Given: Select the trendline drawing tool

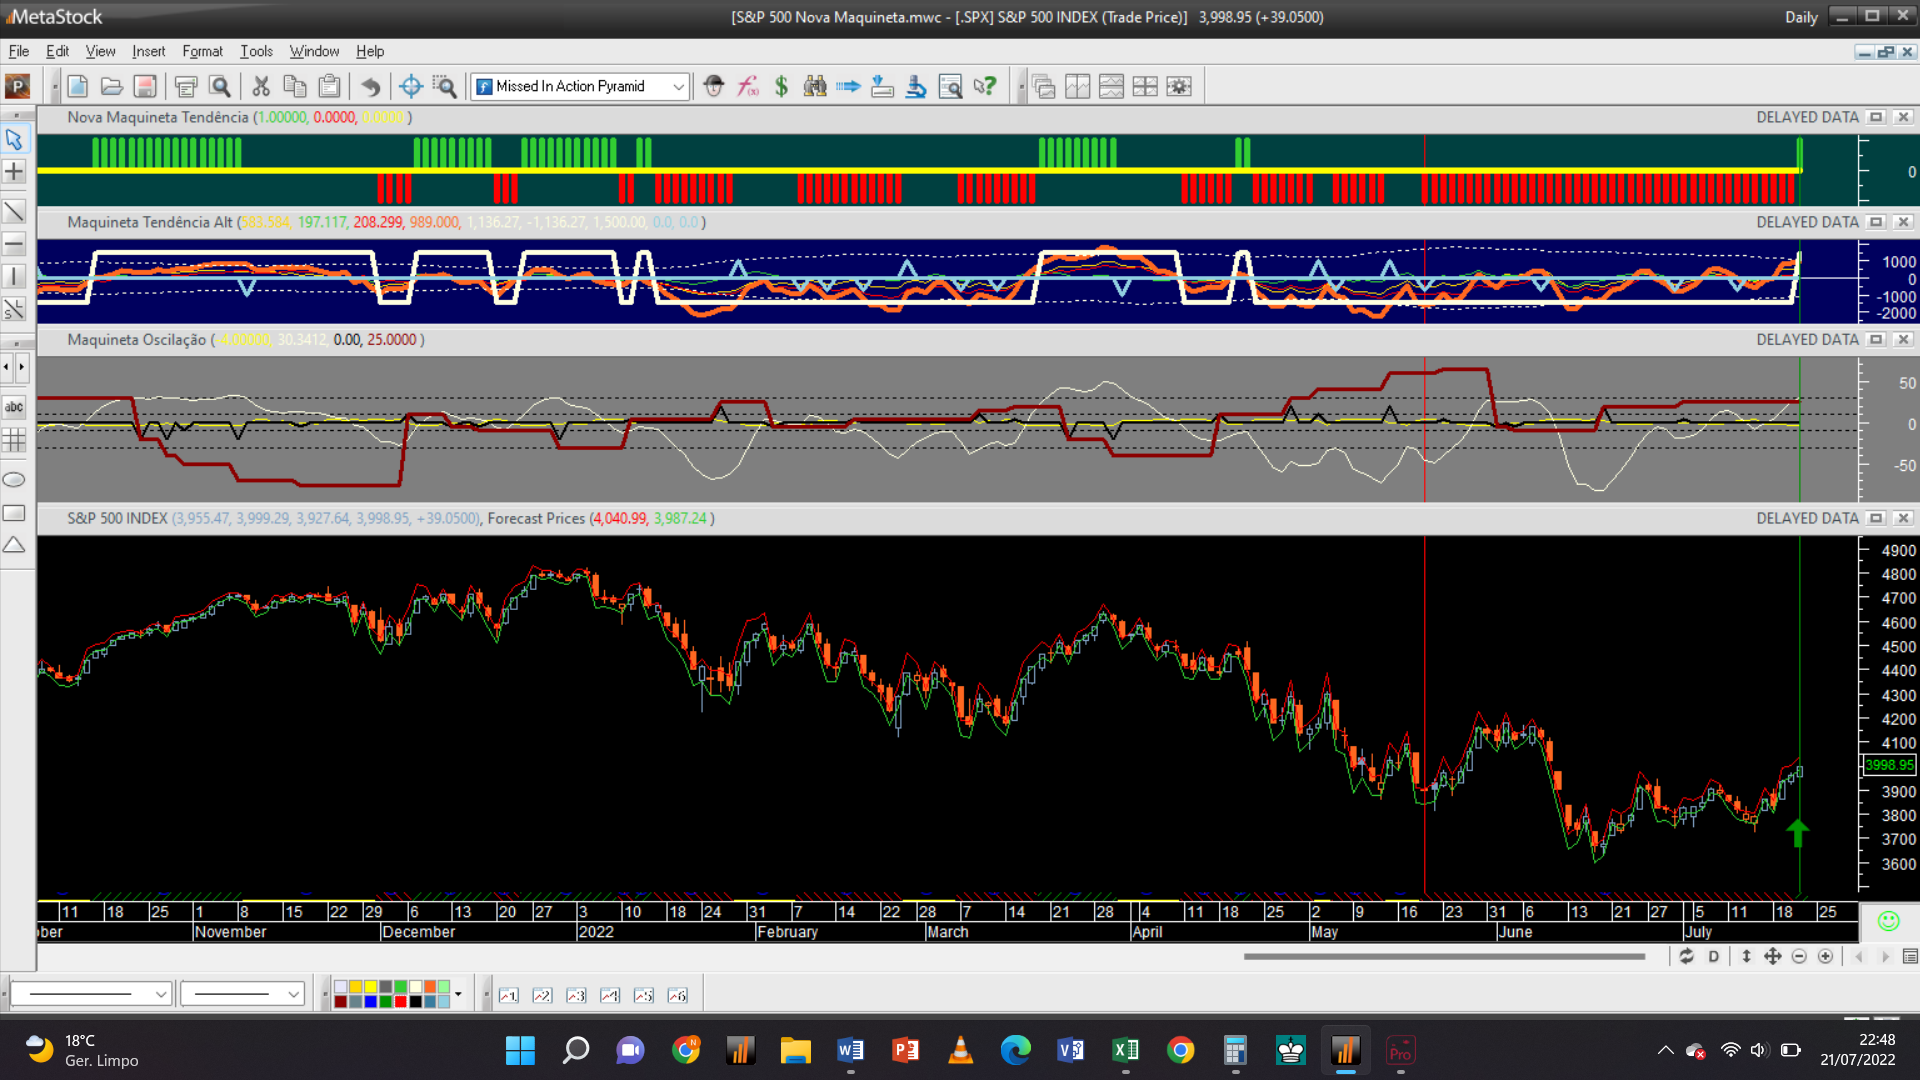Looking at the screenshot, I should [x=14, y=211].
